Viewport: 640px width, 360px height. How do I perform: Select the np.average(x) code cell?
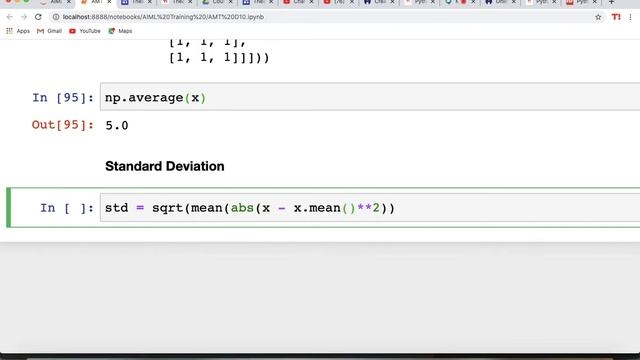(370, 97)
